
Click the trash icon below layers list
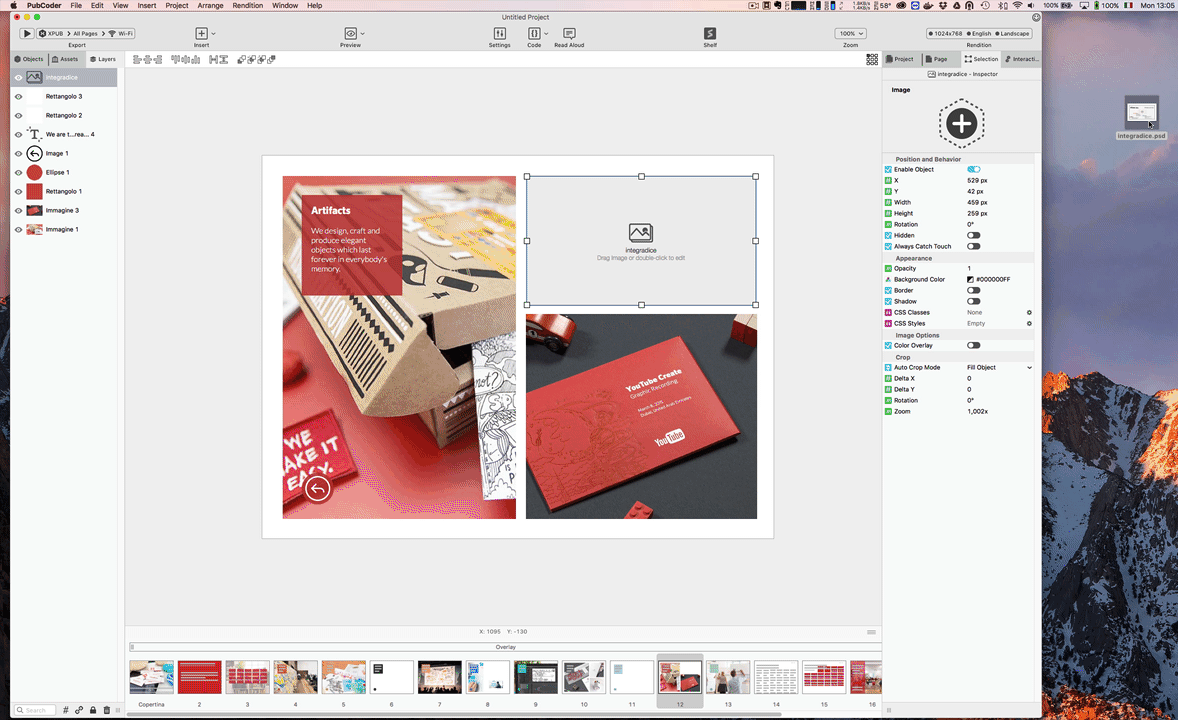click(107, 710)
